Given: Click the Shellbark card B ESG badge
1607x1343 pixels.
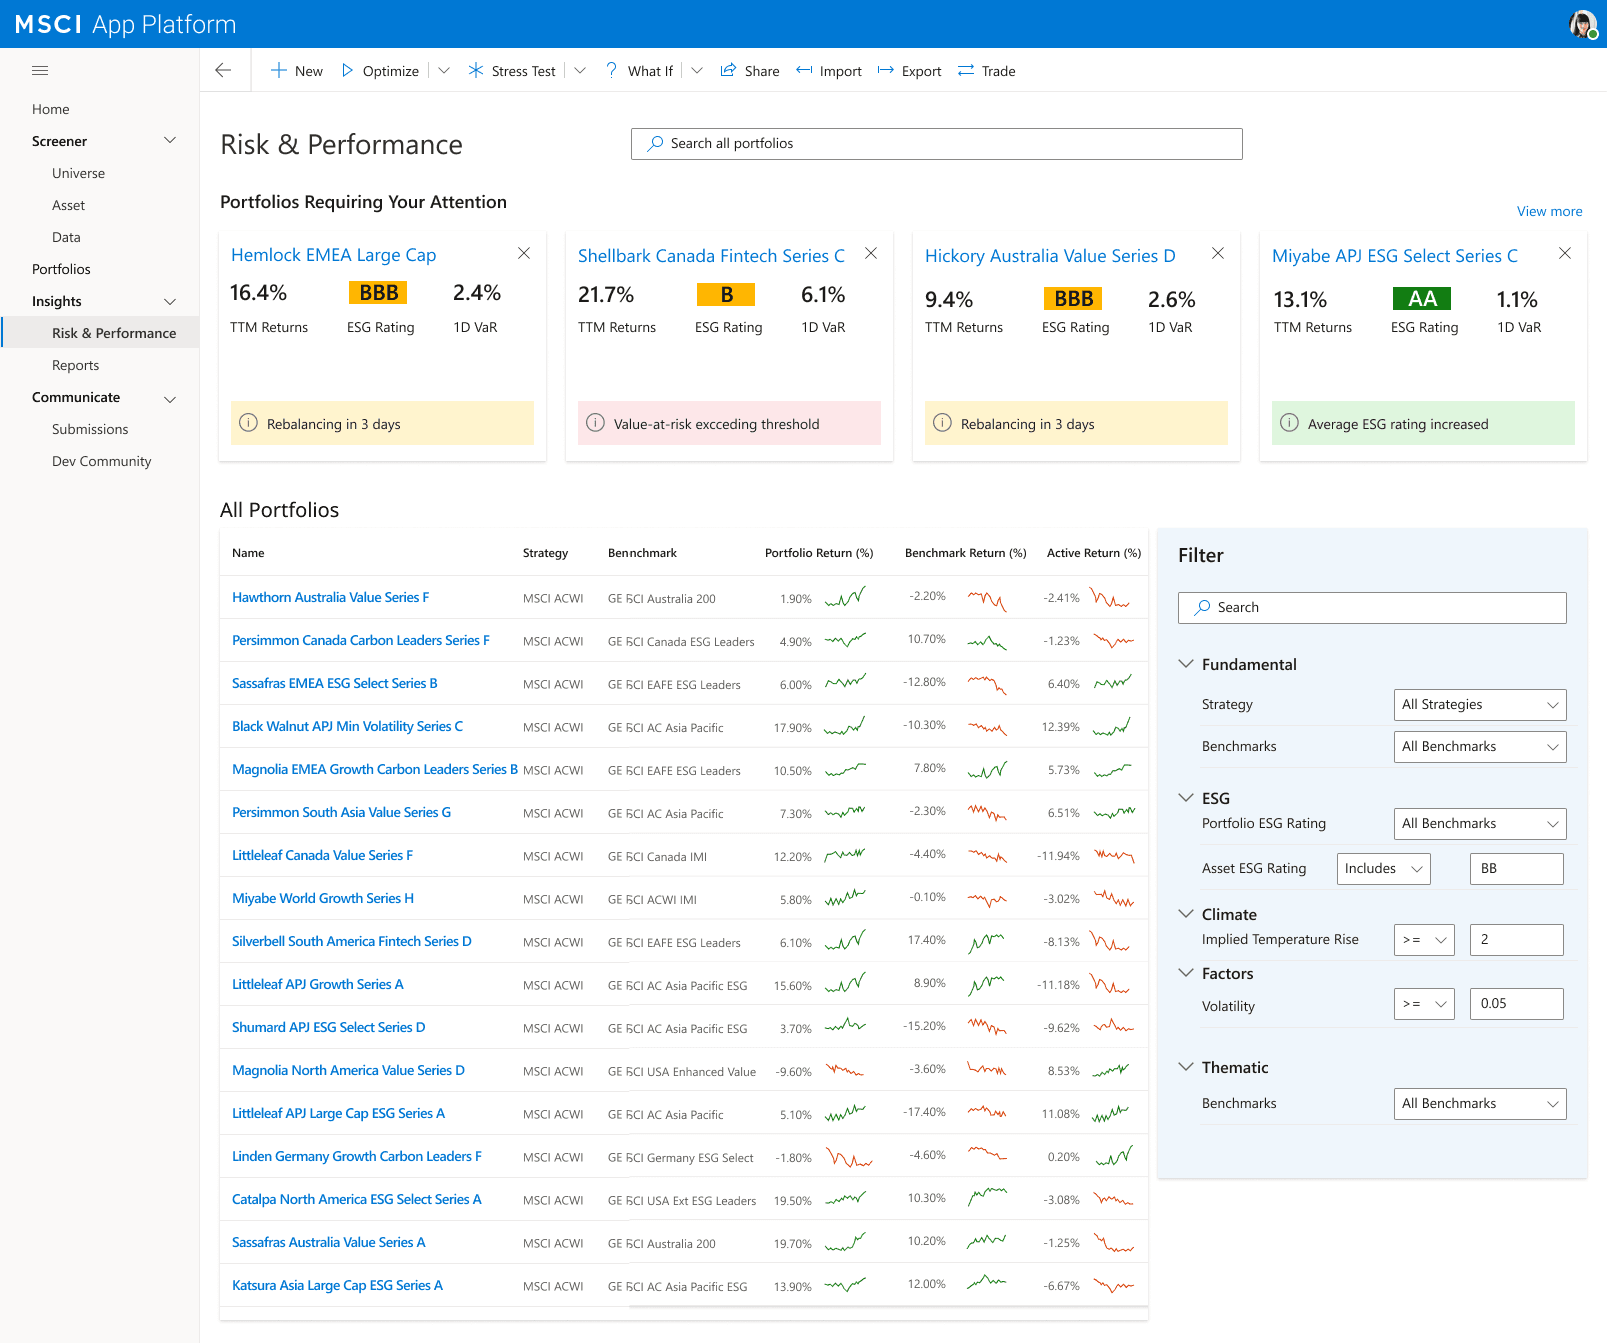Looking at the screenshot, I should [726, 294].
